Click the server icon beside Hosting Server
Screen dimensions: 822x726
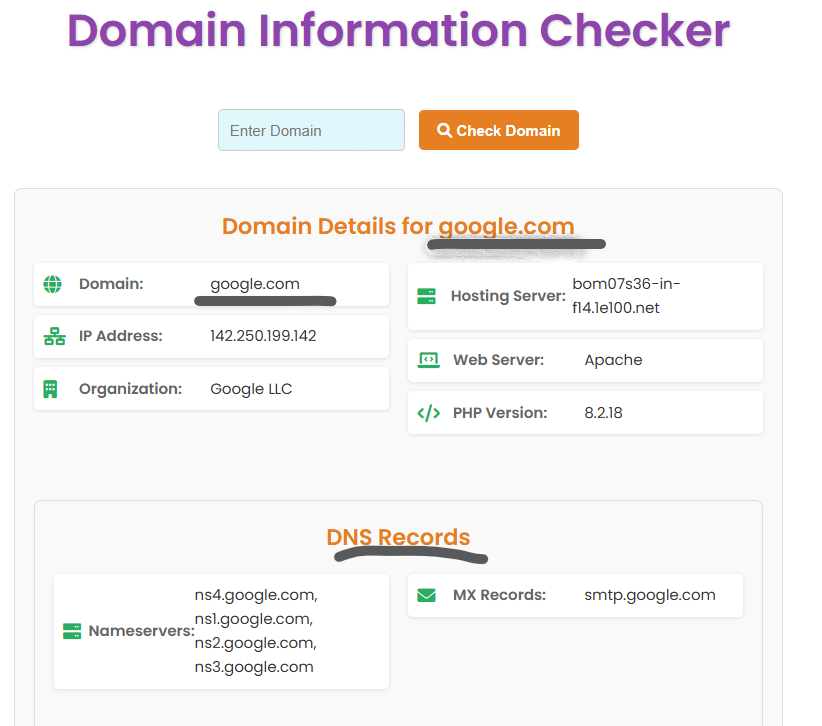tap(426, 296)
